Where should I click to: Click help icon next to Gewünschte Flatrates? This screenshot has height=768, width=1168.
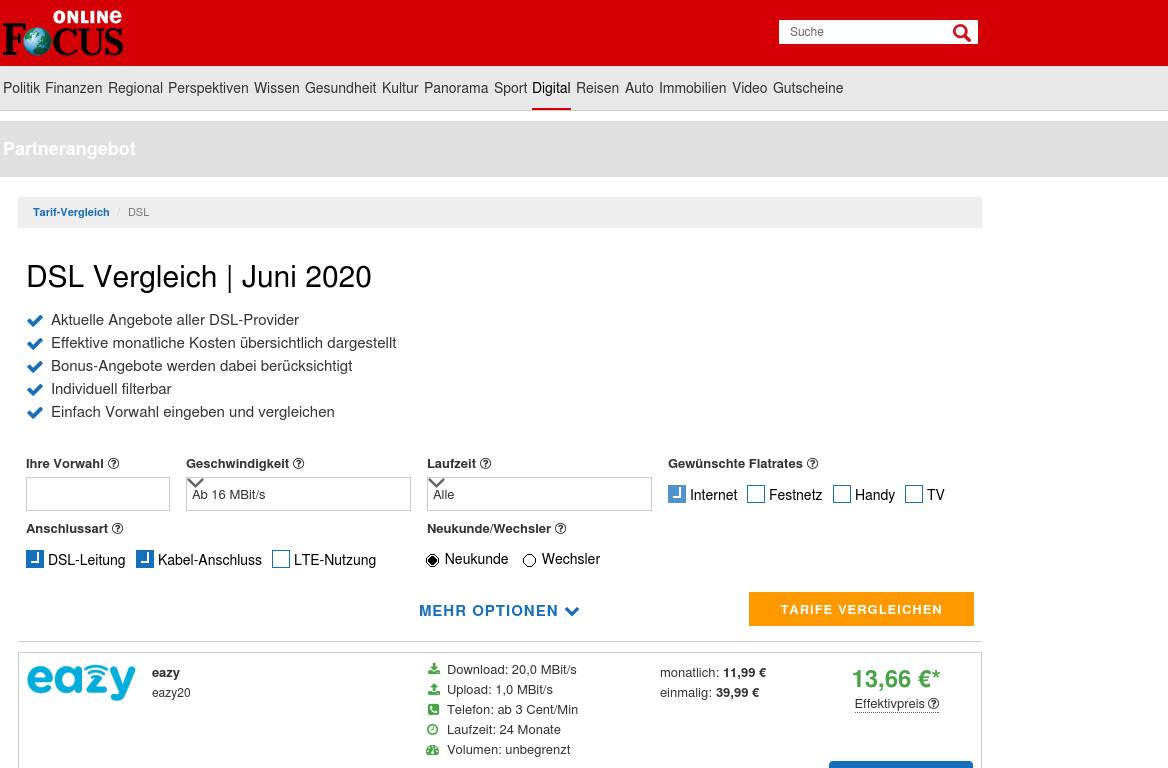(812, 464)
